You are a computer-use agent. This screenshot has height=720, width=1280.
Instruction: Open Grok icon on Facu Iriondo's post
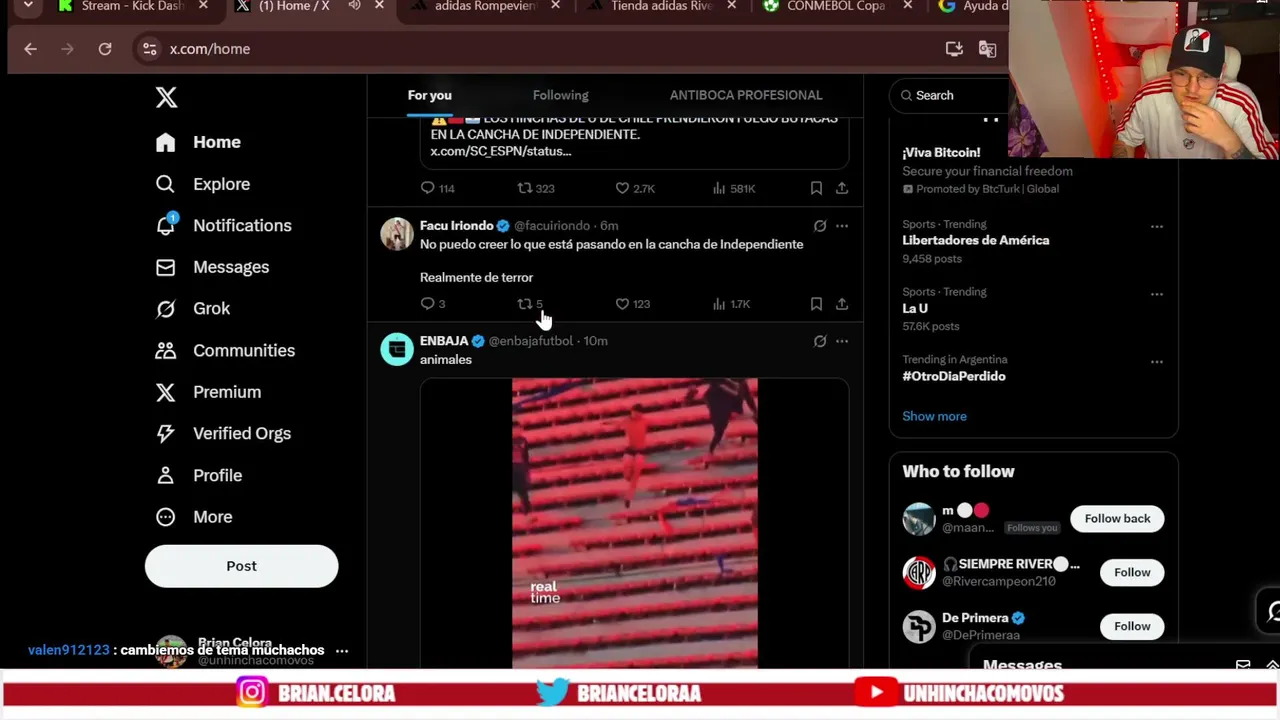tap(820, 226)
